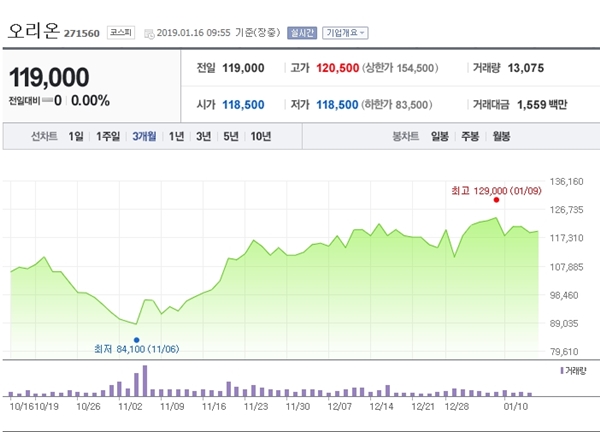Select the 1주일 line chart range
This screenshot has height=432, width=600.
coord(108,136)
